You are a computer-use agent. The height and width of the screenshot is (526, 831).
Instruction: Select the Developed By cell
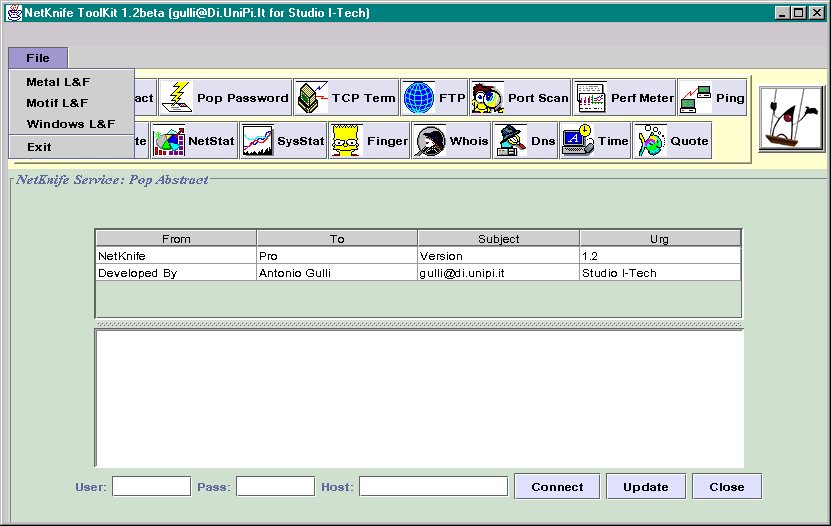click(x=176, y=272)
